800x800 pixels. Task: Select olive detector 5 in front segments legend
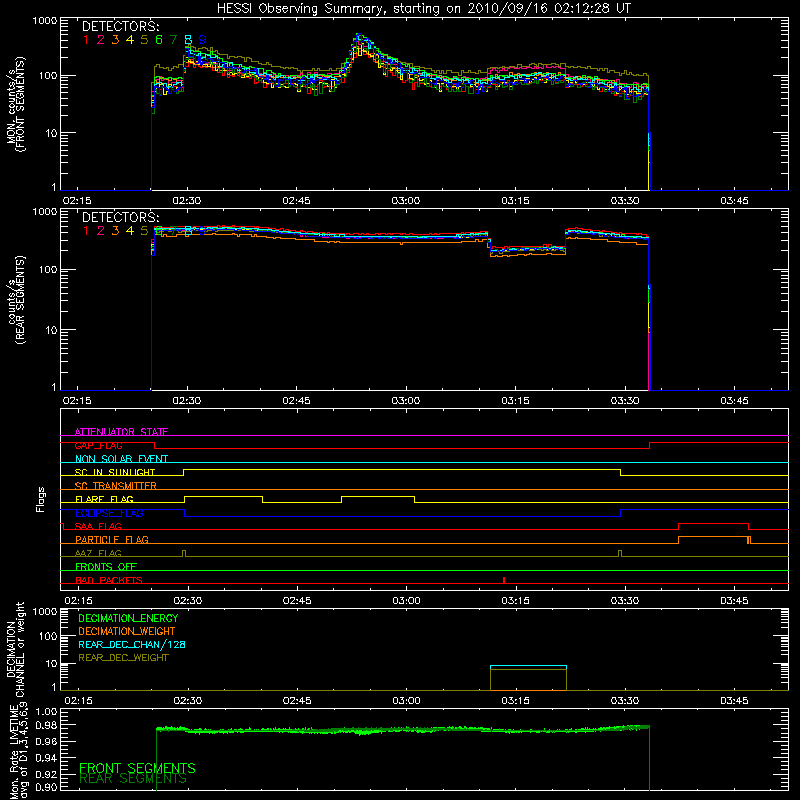pos(144,40)
